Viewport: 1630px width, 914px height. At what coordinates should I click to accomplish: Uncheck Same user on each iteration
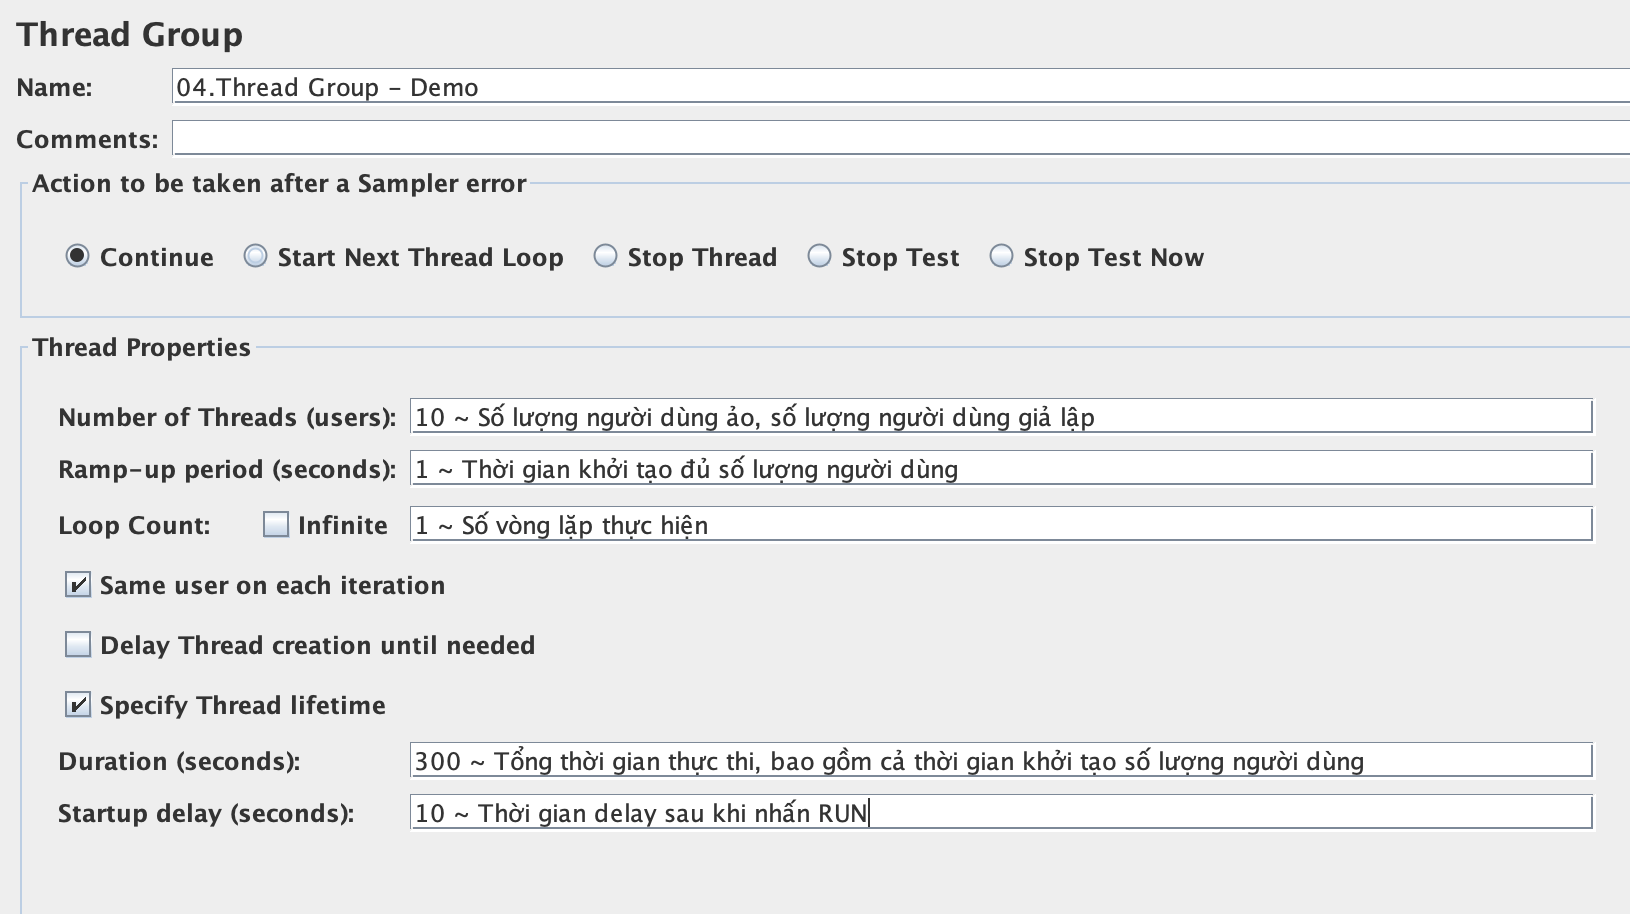[78, 585]
